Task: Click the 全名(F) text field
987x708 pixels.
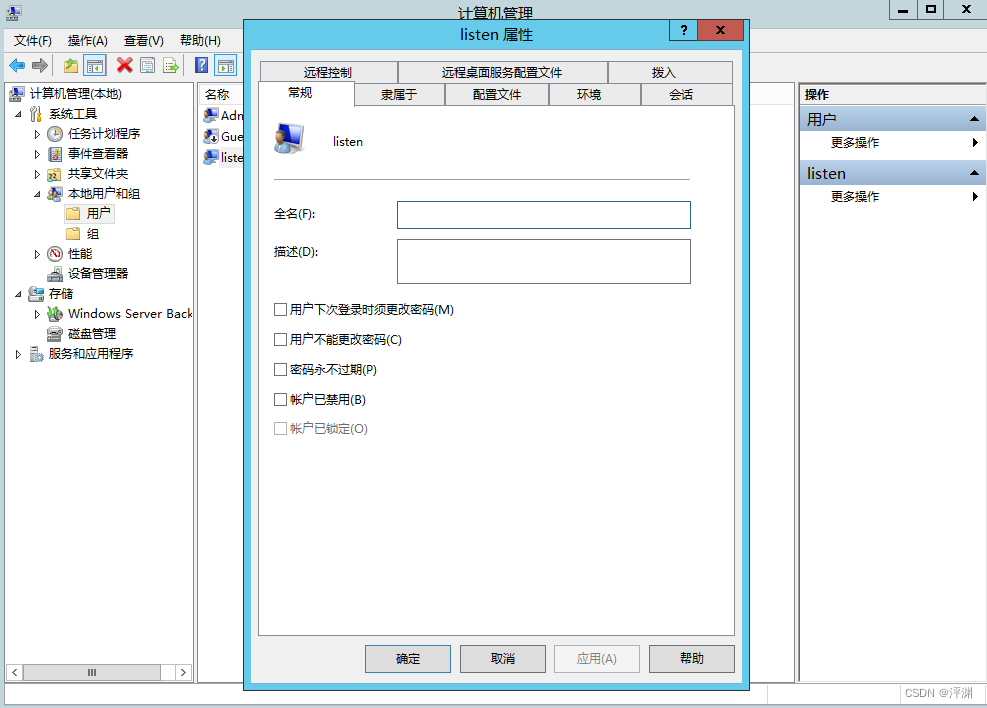Action: coord(544,215)
